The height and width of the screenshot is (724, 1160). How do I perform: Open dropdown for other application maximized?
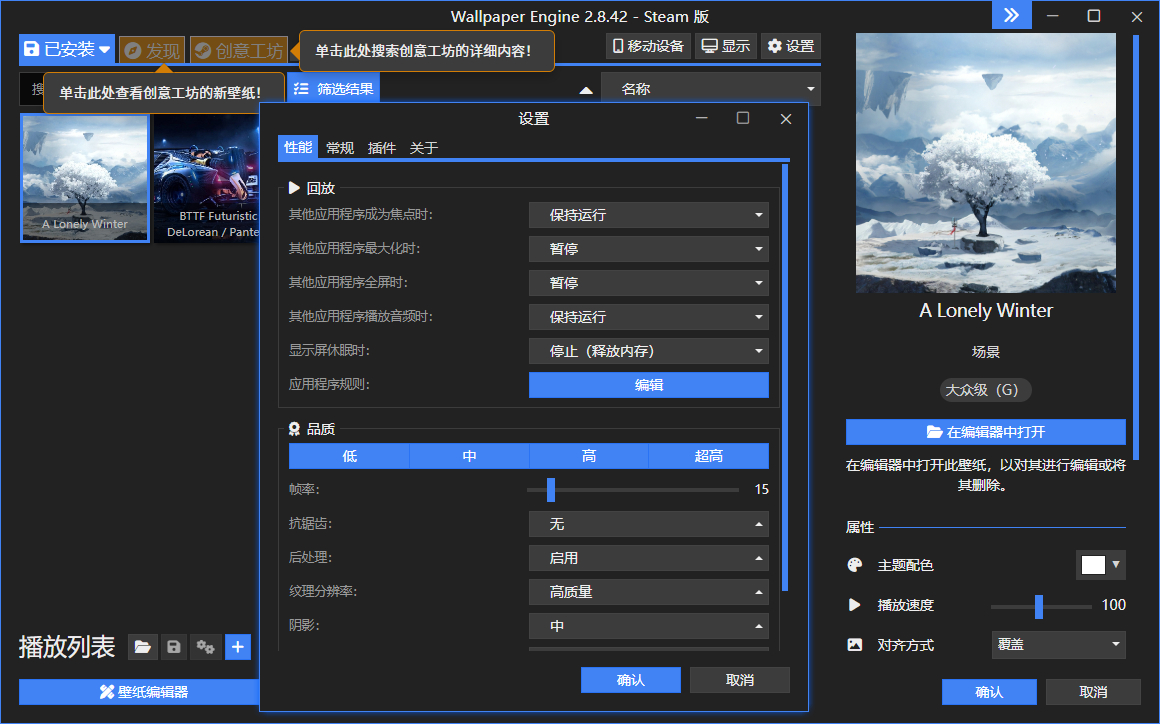(x=649, y=249)
